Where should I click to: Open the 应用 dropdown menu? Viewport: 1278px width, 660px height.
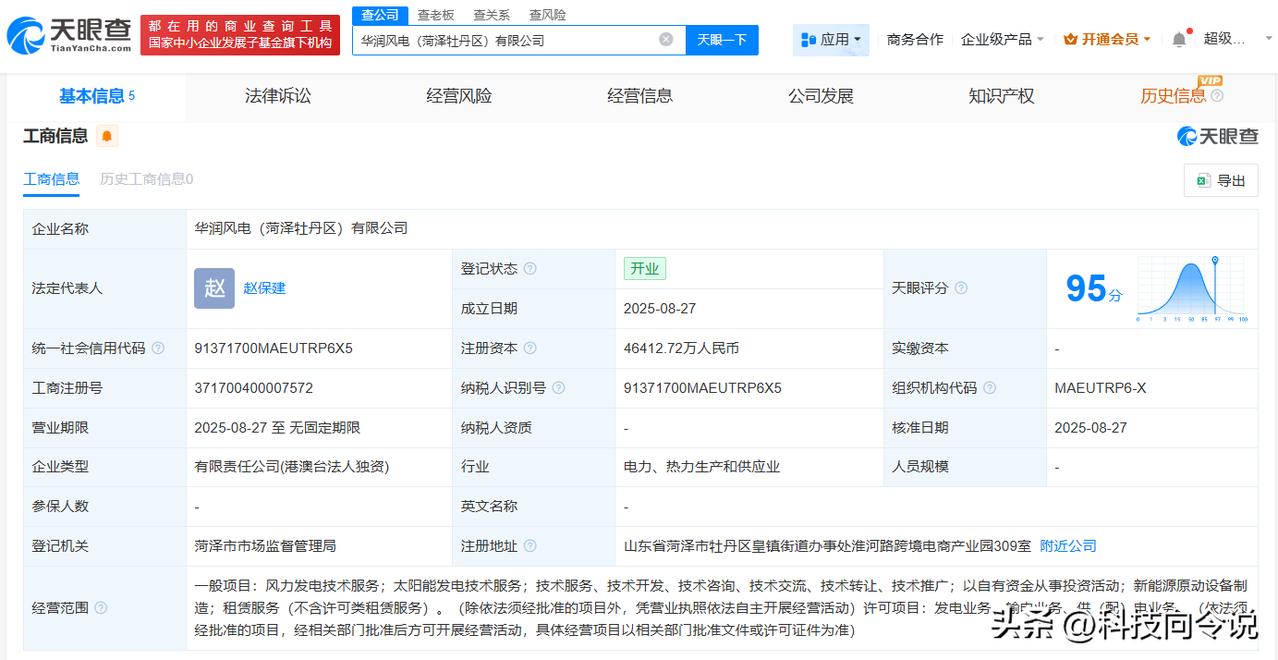coord(831,39)
